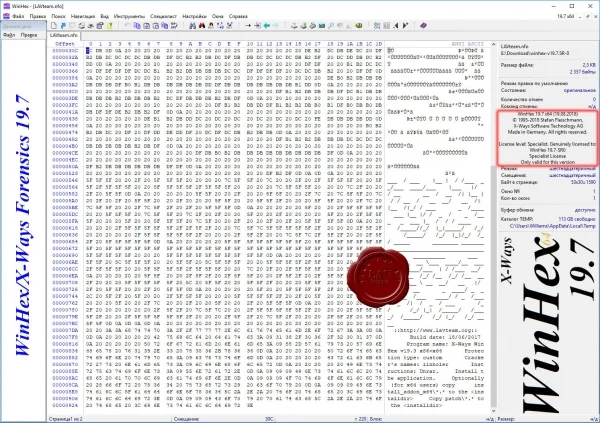Open help via purple book icon
This screenshot has width=600, height=423.
(x=423, y=26)
